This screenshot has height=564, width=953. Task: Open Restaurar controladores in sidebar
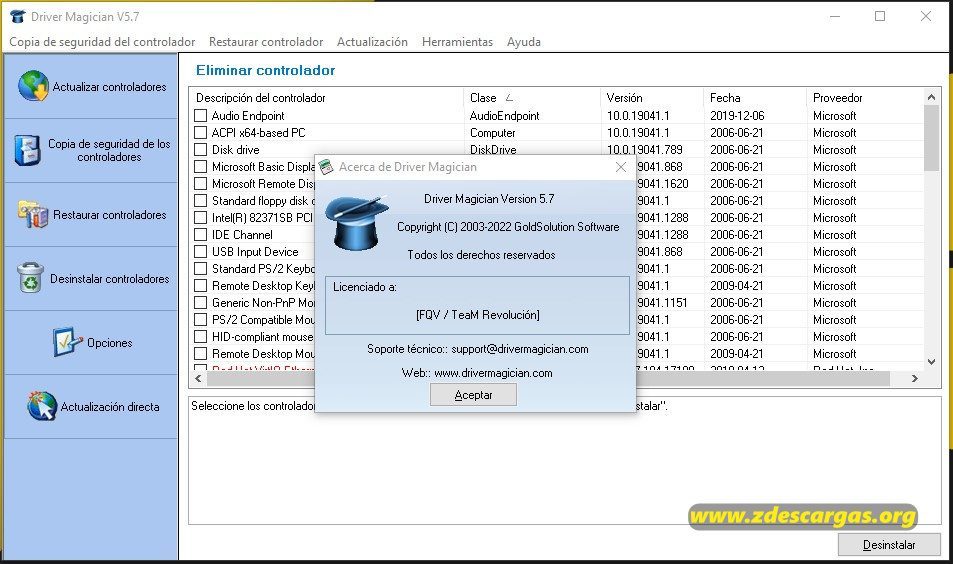(x=91, y=215)
